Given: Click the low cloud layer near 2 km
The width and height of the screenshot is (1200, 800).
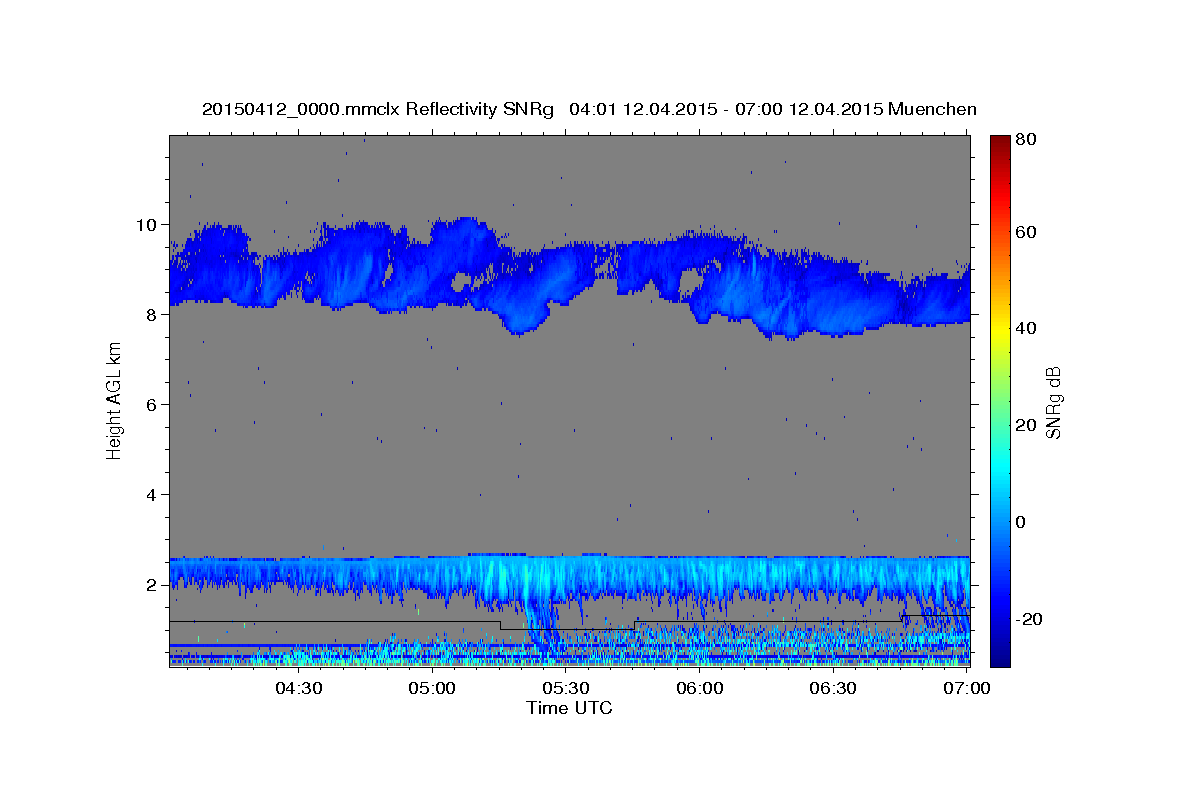Looking at the screenshot, I should tap(570, 580).
